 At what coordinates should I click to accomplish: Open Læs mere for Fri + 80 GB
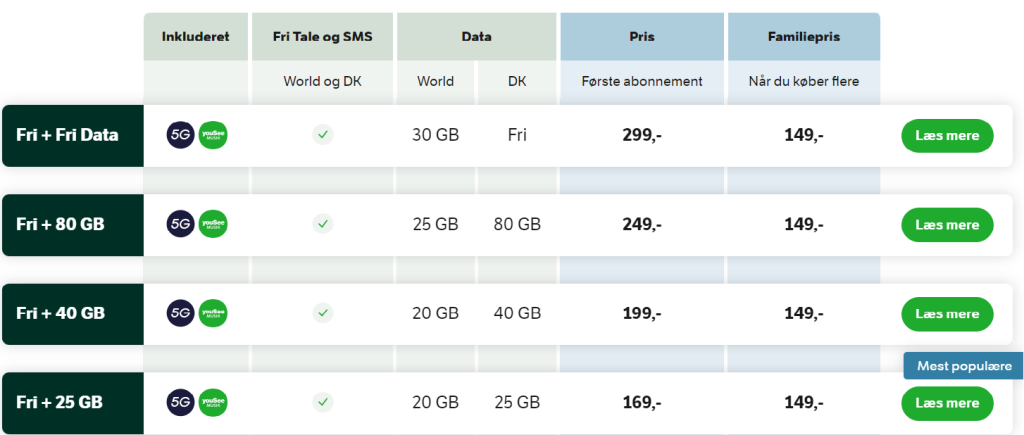coord(947,224)
